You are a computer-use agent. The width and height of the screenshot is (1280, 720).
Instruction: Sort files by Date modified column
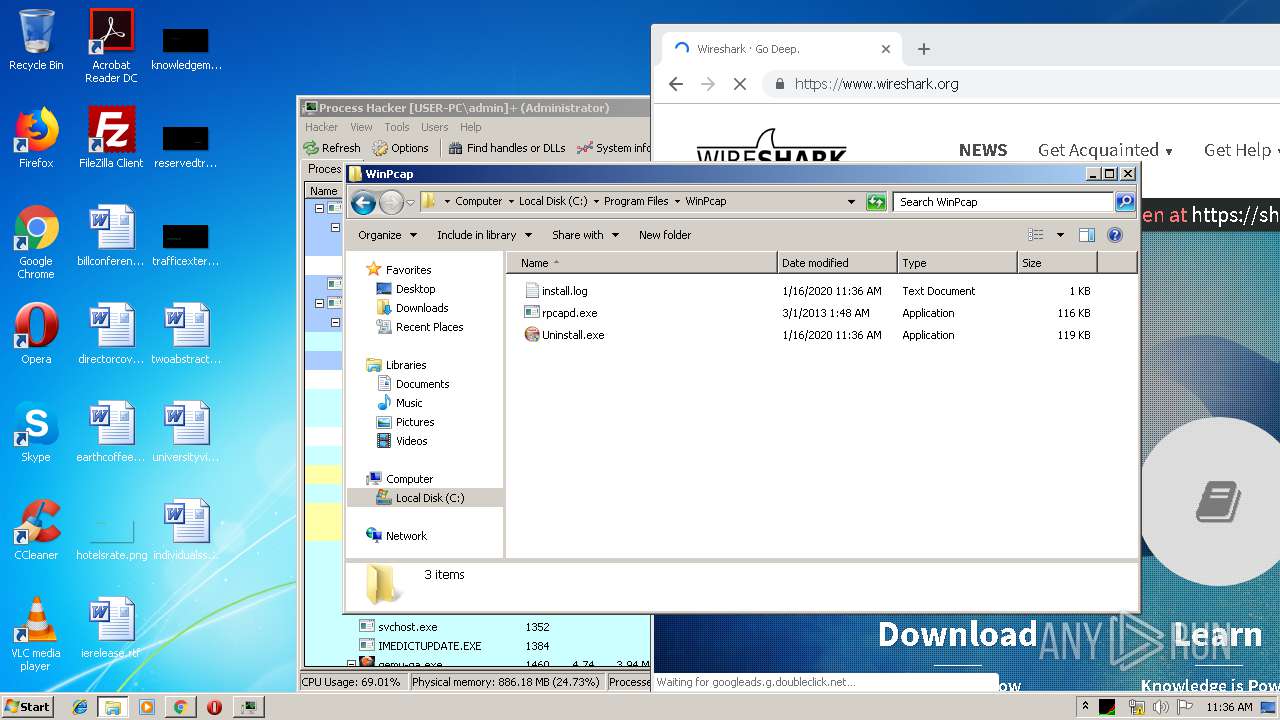(x=837, y=263)
